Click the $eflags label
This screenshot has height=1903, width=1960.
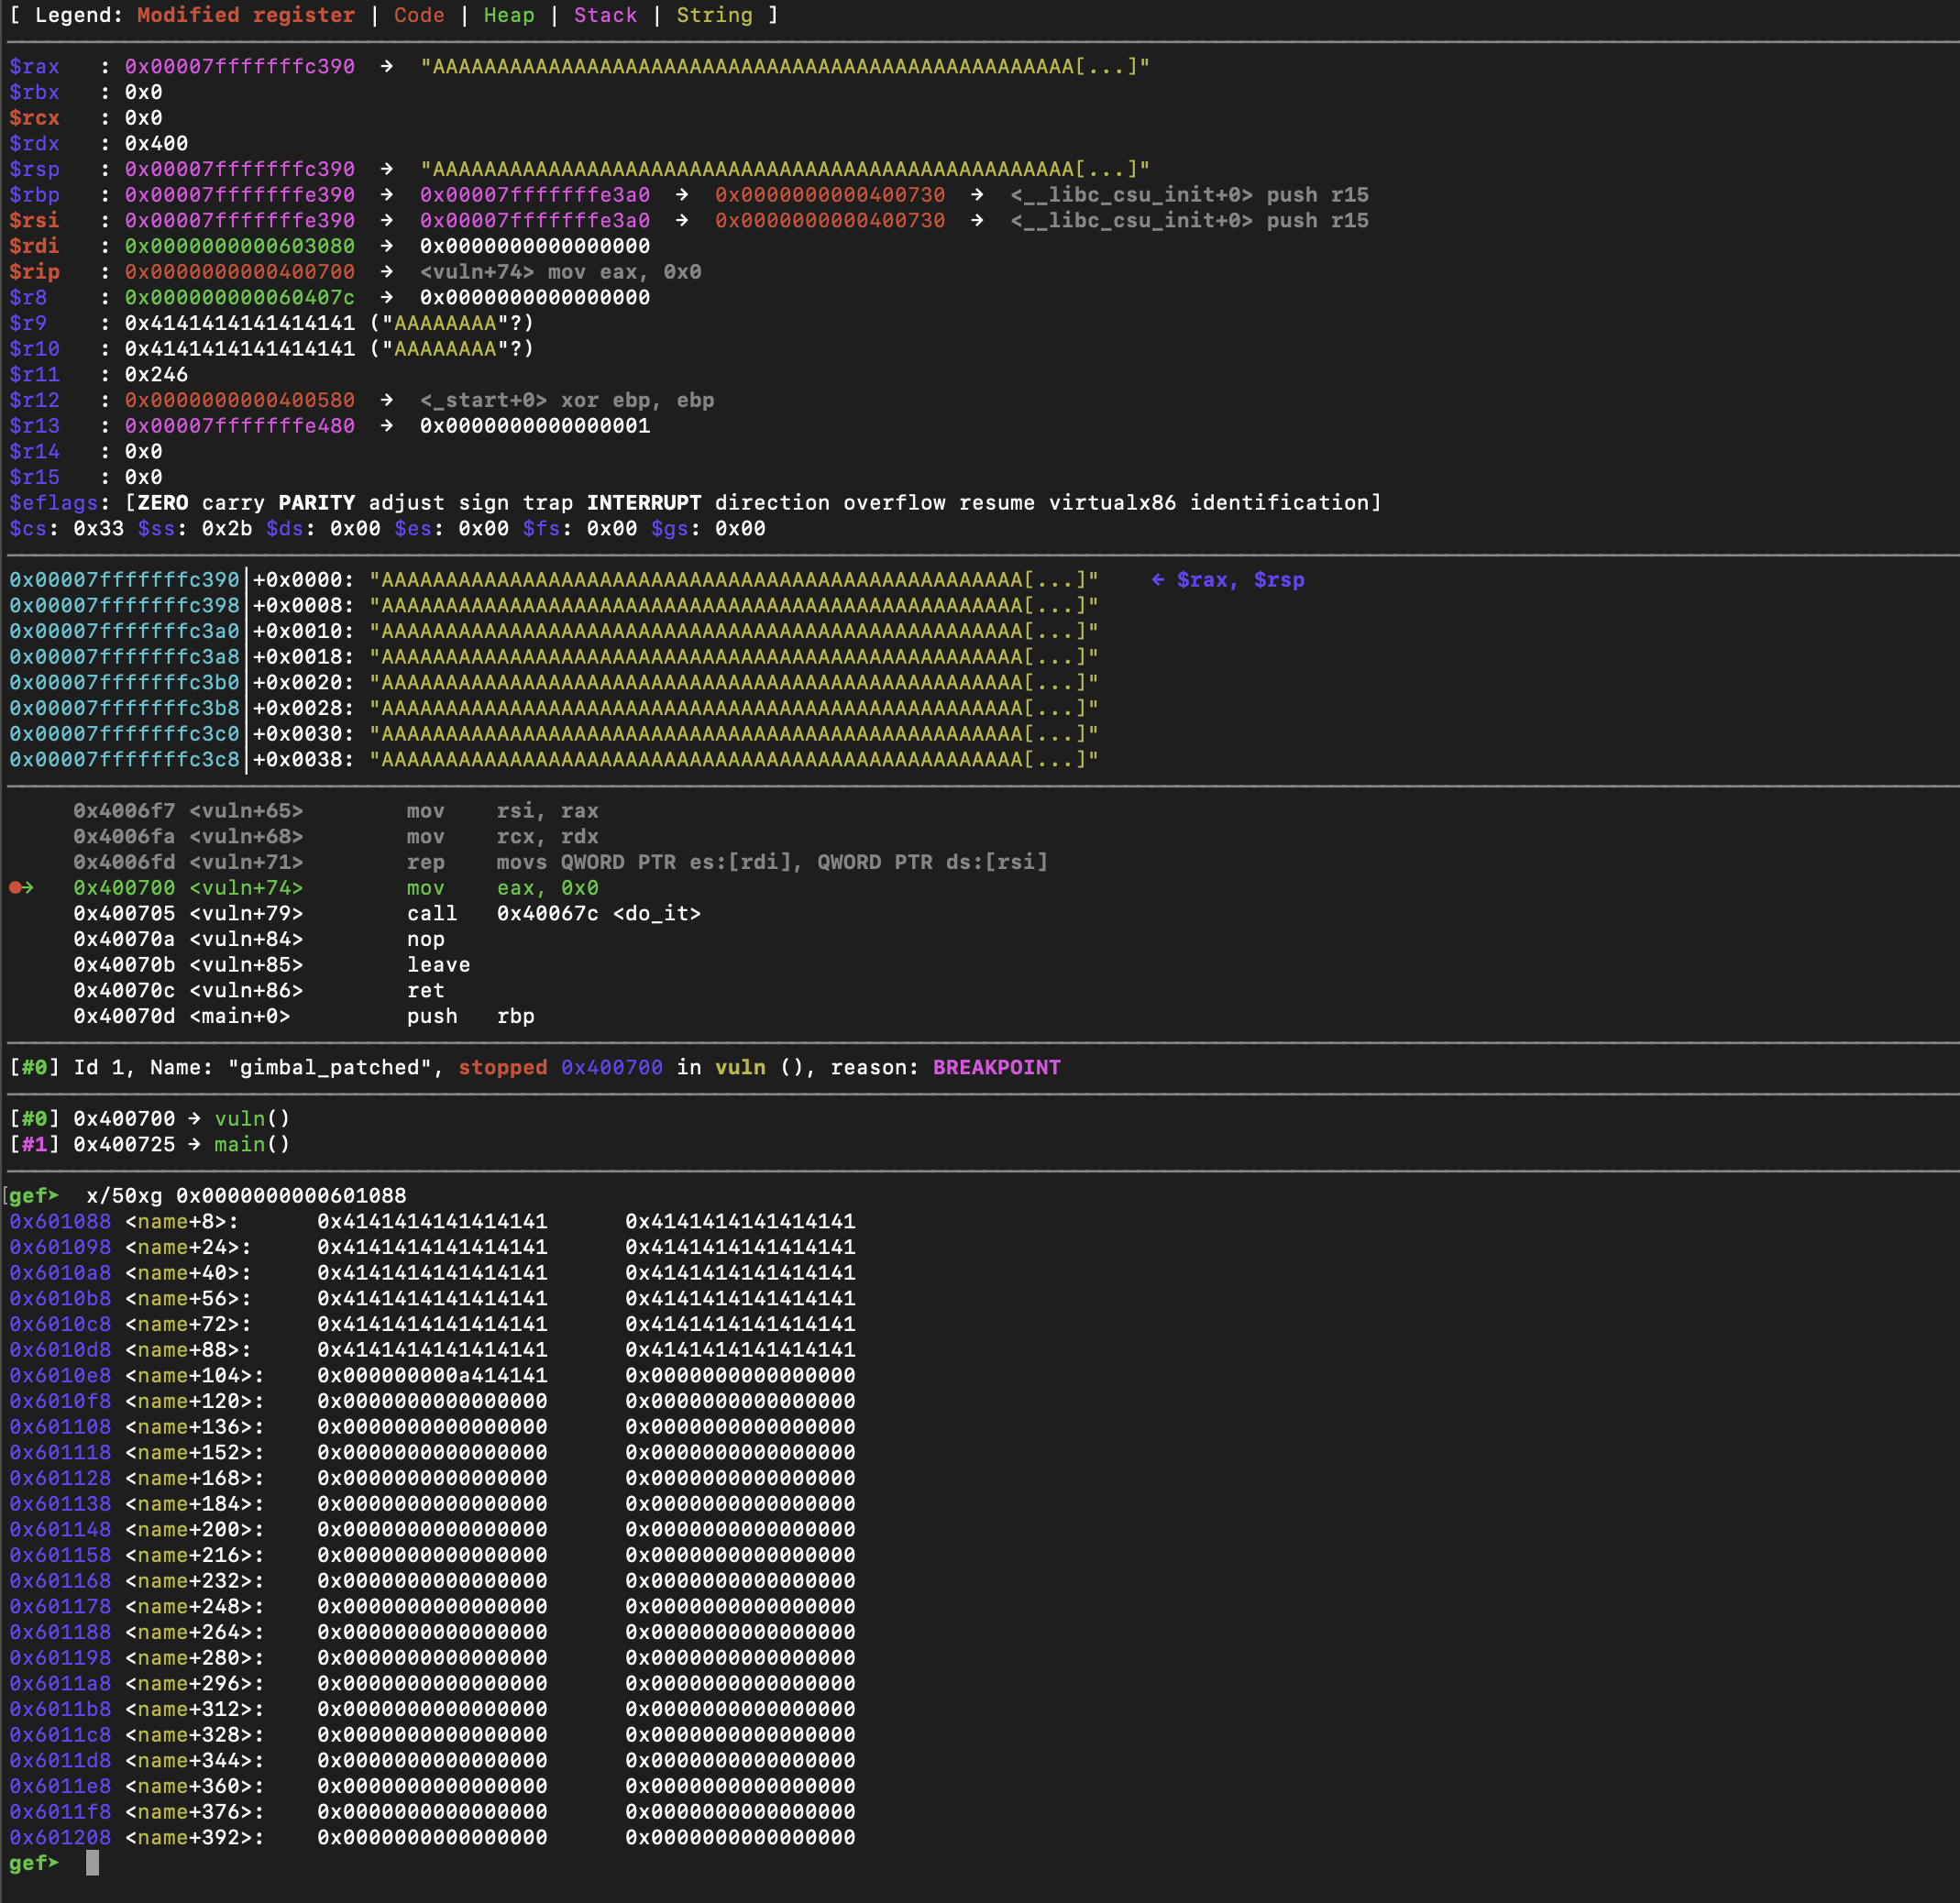click(x=53, y=503)
